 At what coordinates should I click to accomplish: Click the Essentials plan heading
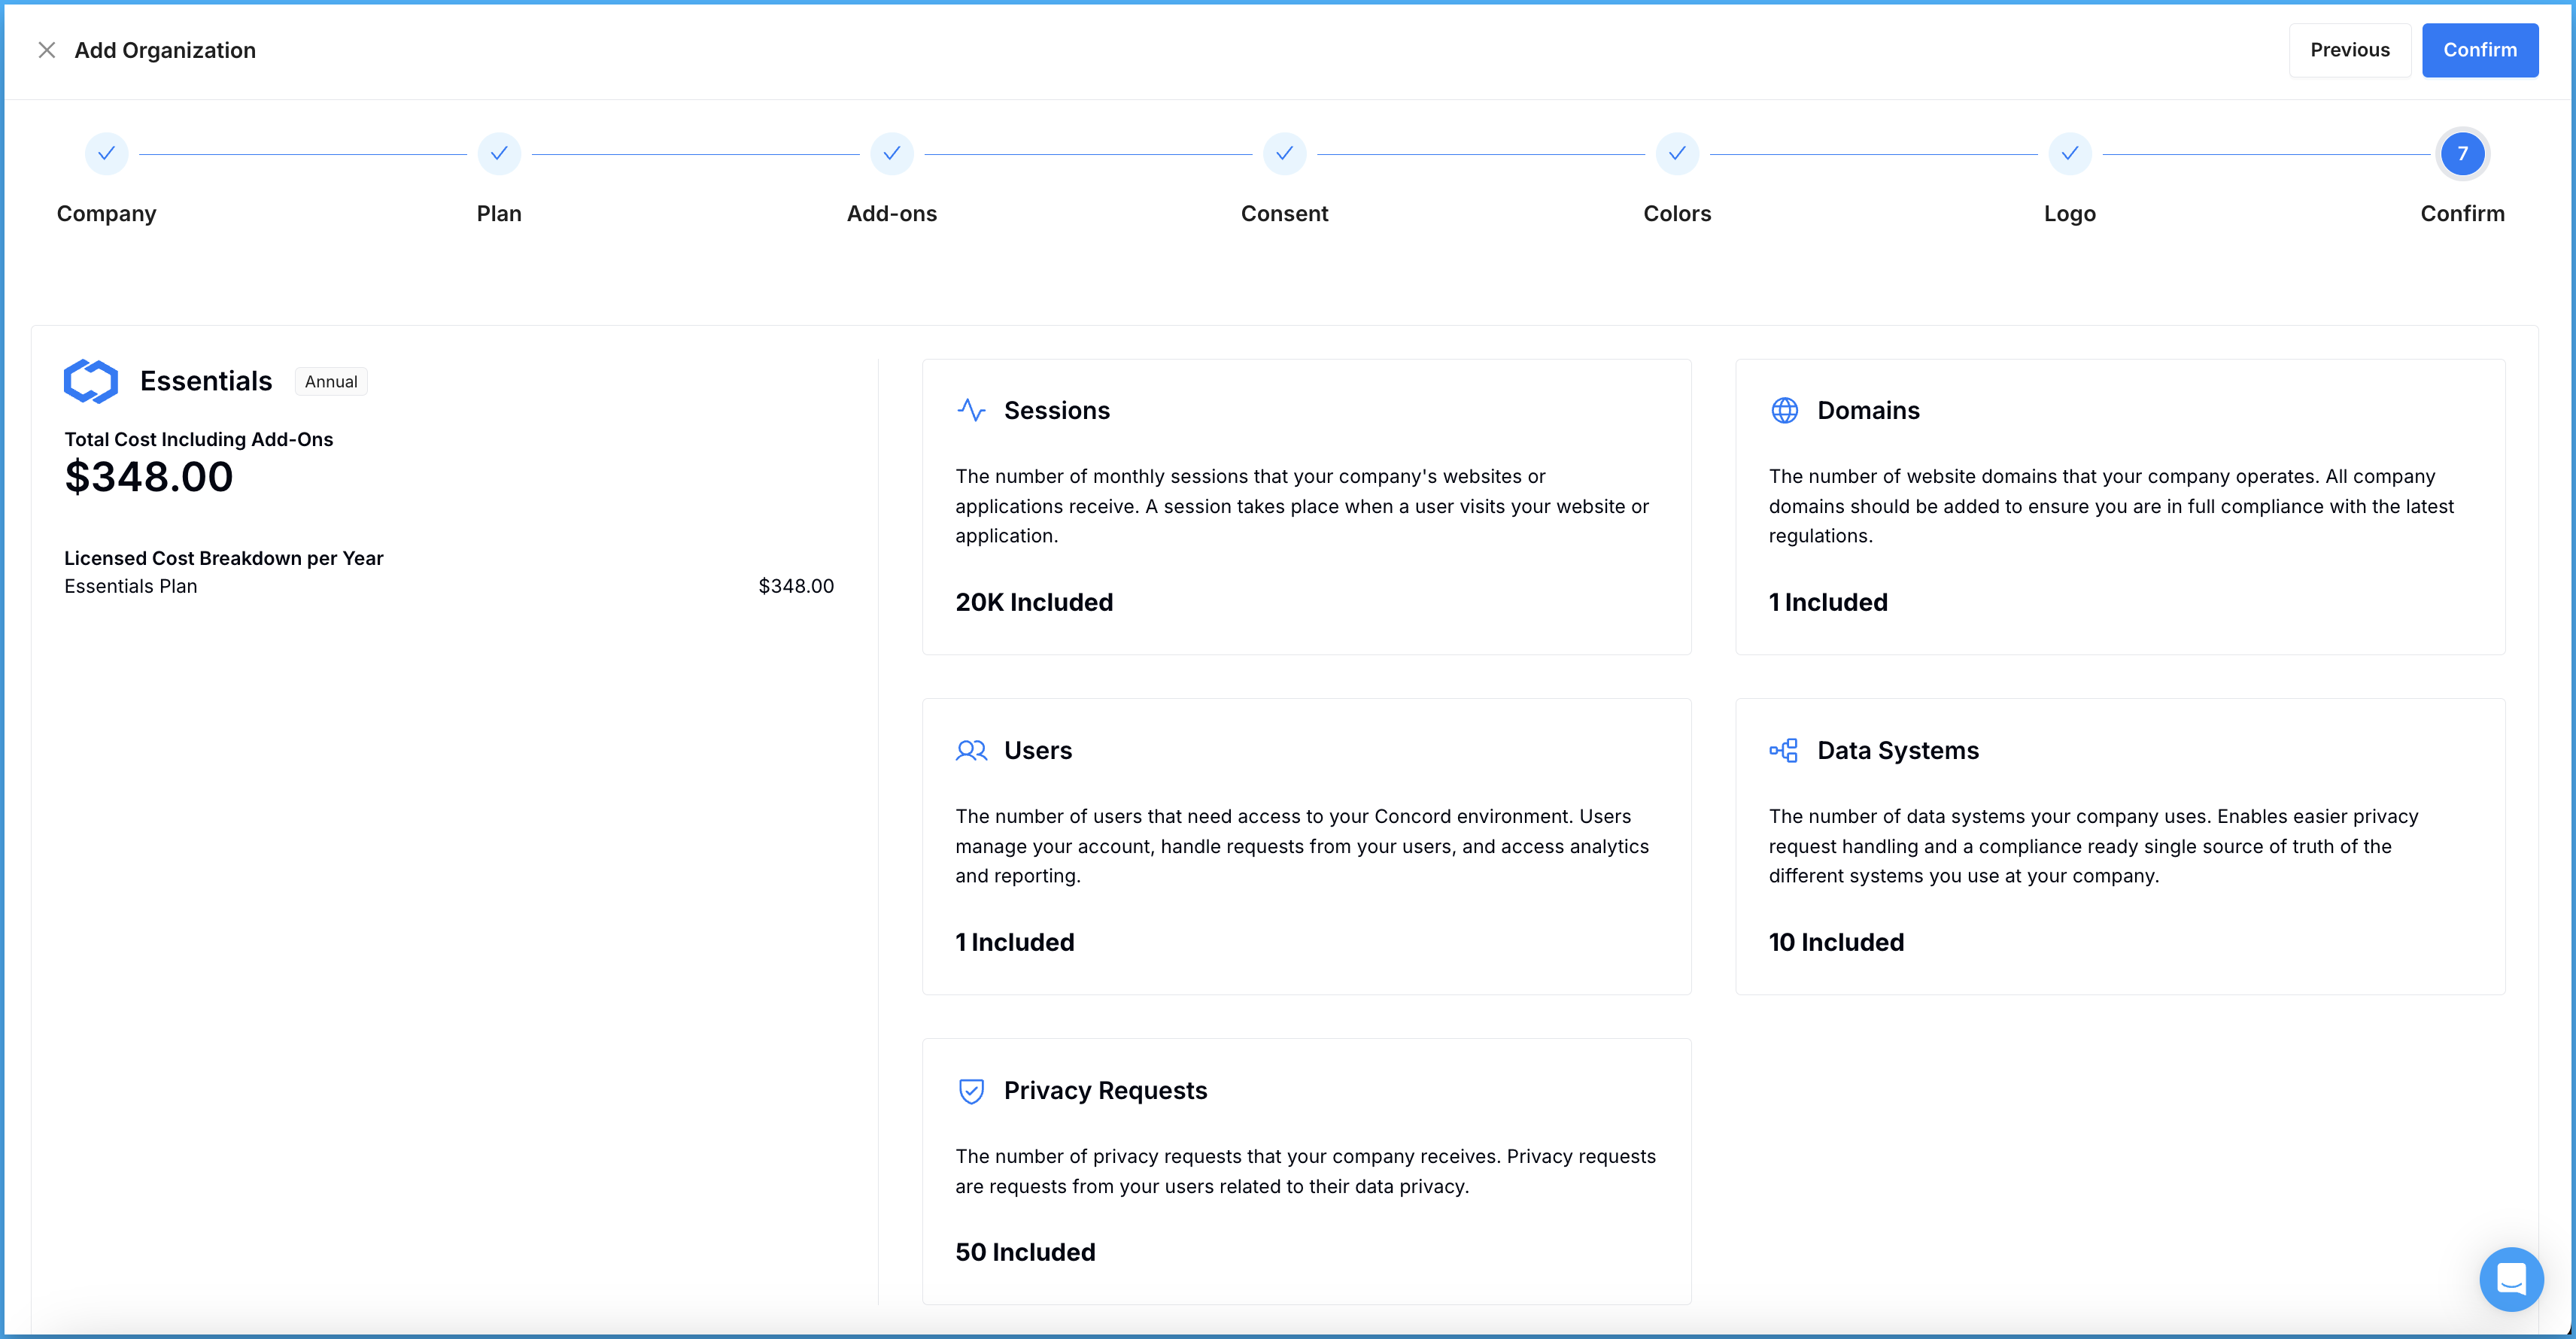coord(206,381)
